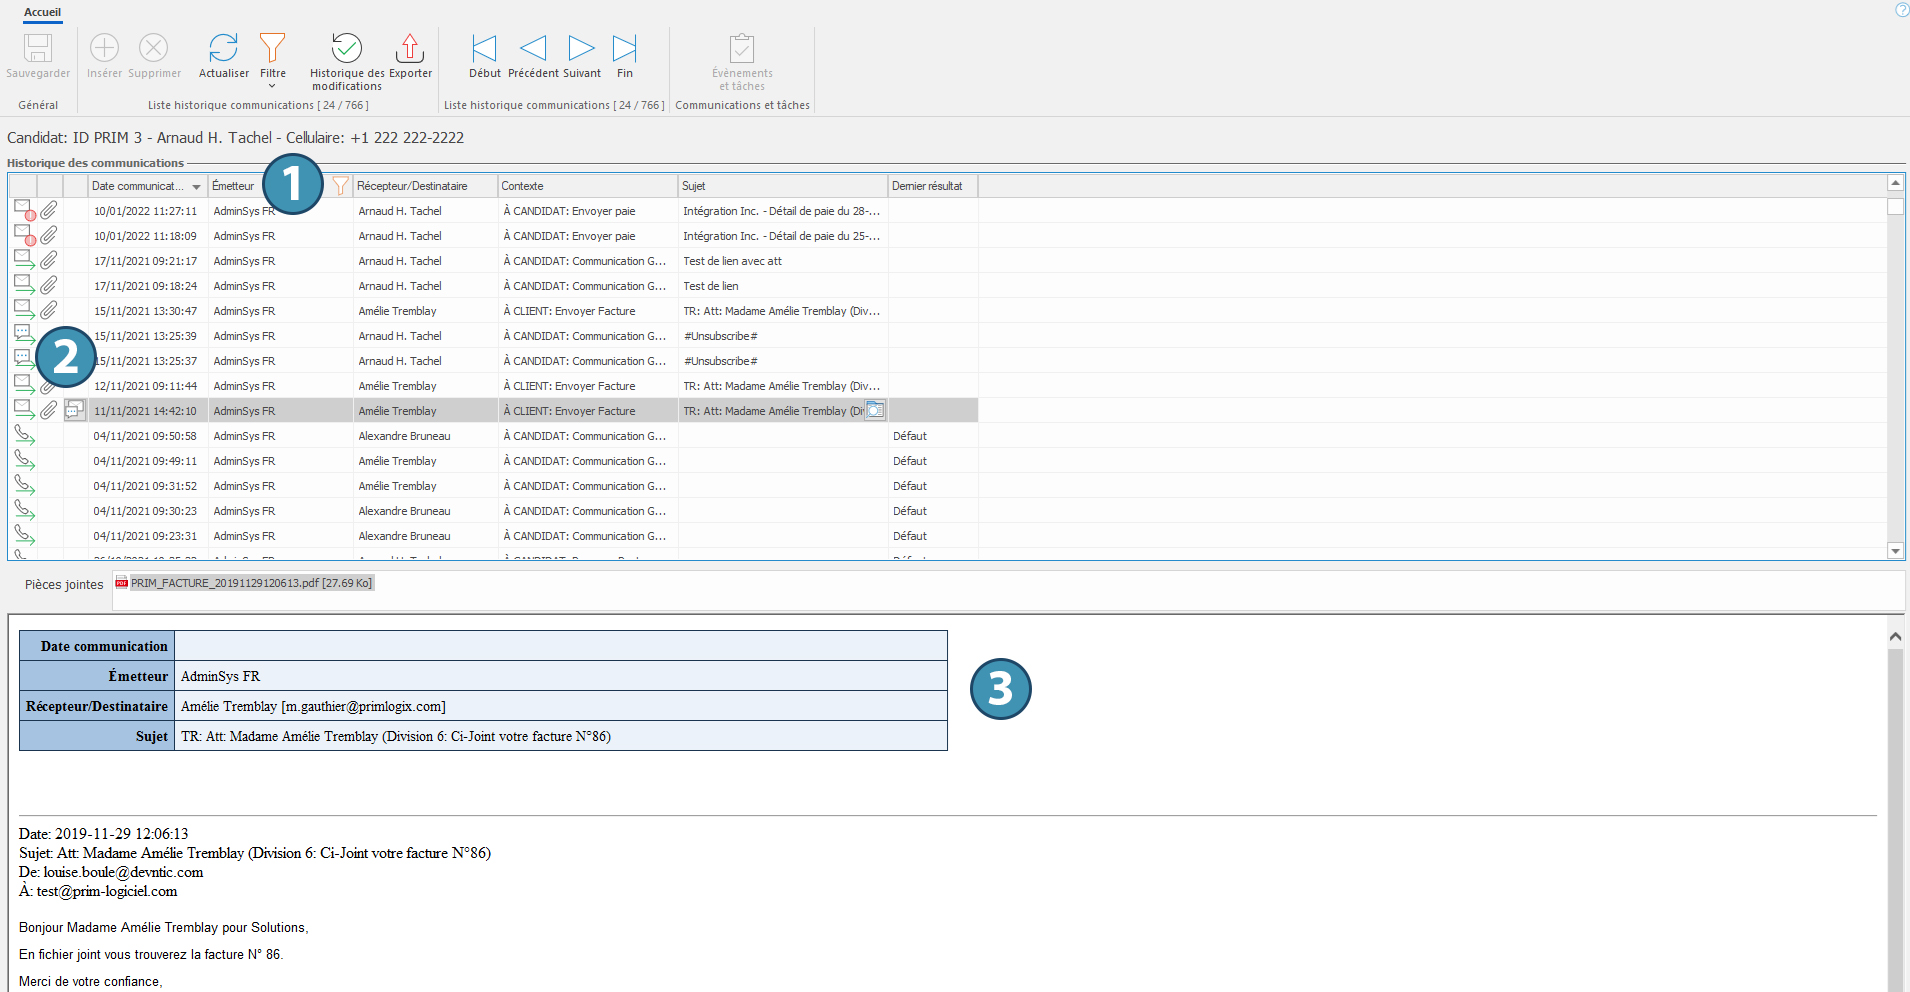Image resolution: width=1910 pixels, height=992 pixels.
Task: Click the help icon at top right
Action: [1901, 10]
